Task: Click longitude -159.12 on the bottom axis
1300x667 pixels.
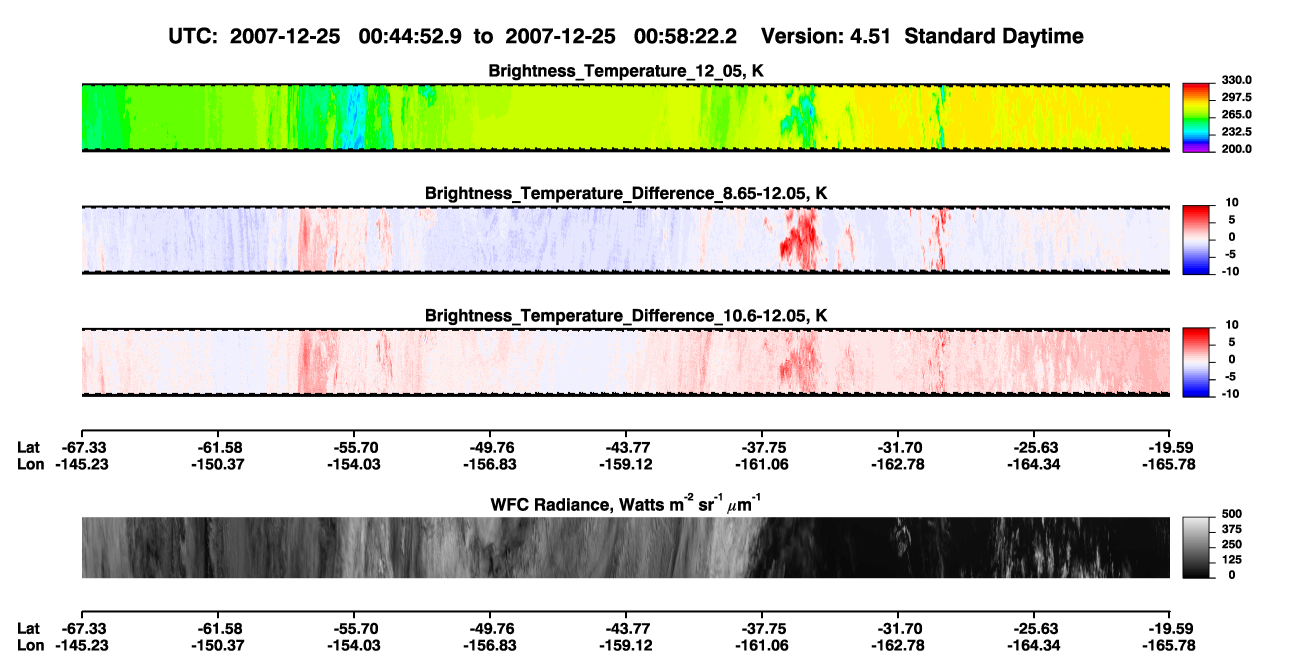Action: pos(626,644)
